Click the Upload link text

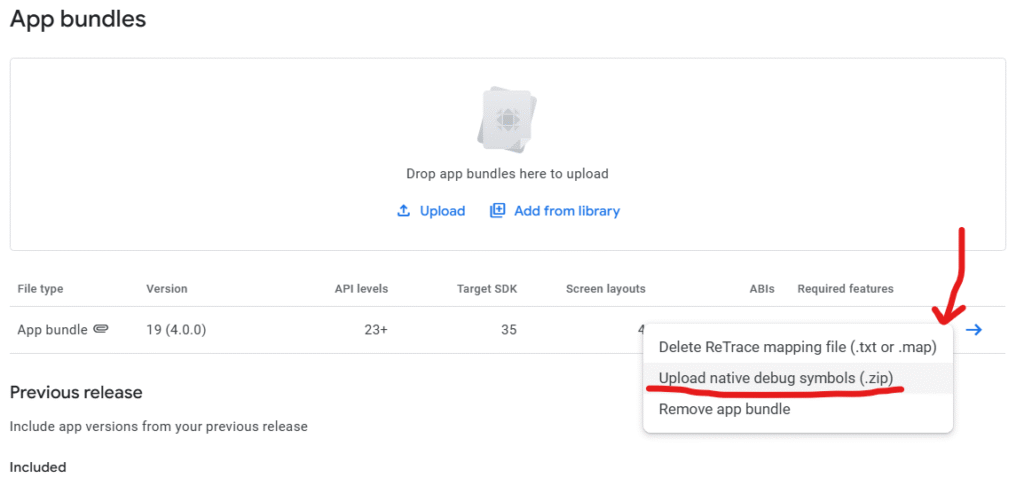point(442,211)
